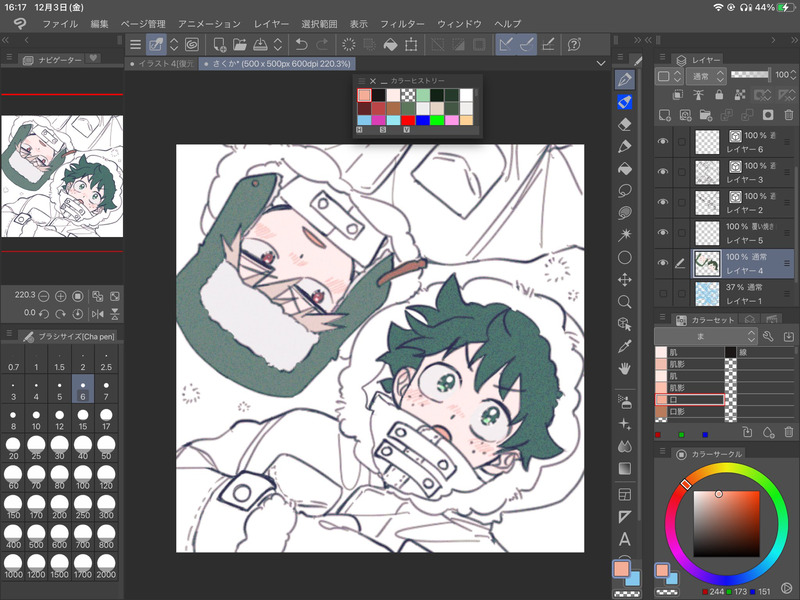The width and height of the screenshot is (800, 600).
Task: Open the ファイル menu
Action: [x=60, y=24]
